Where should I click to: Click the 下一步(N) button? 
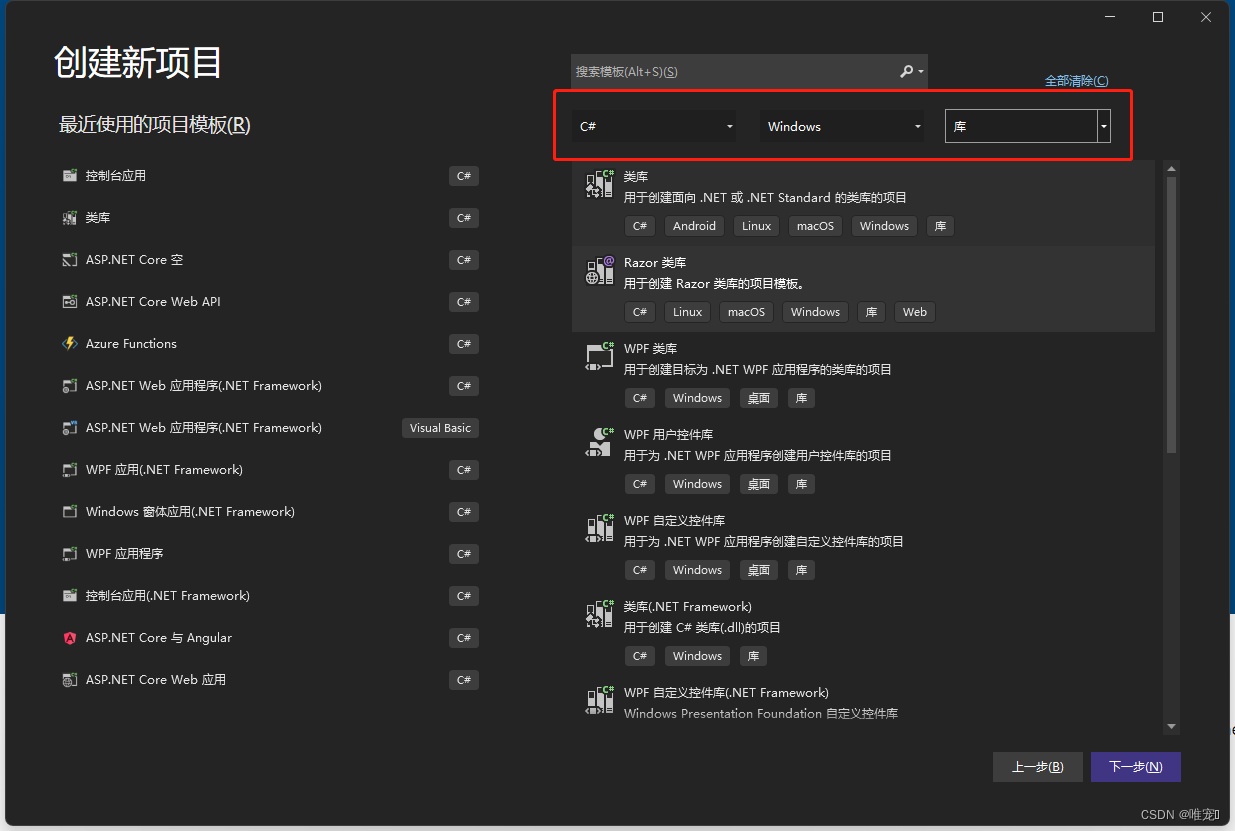tap(1136, 767)
